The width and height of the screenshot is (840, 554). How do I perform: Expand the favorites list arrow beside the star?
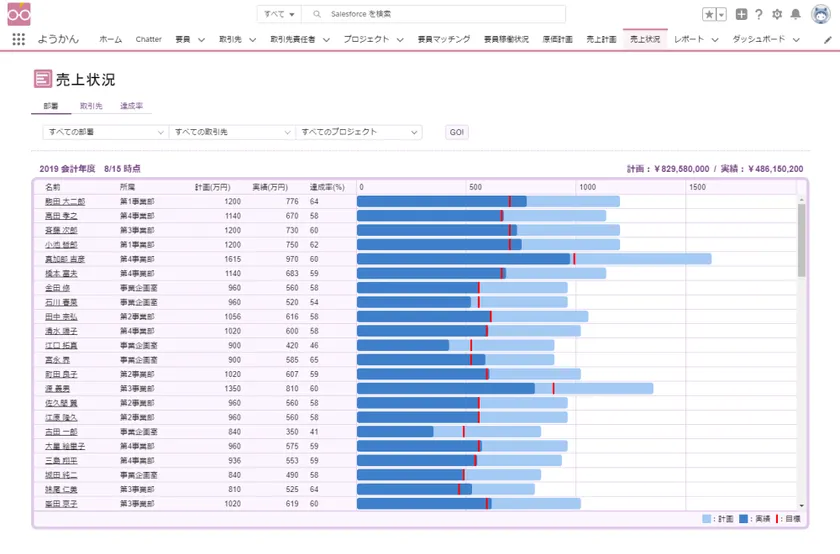[x=722, y=14]
